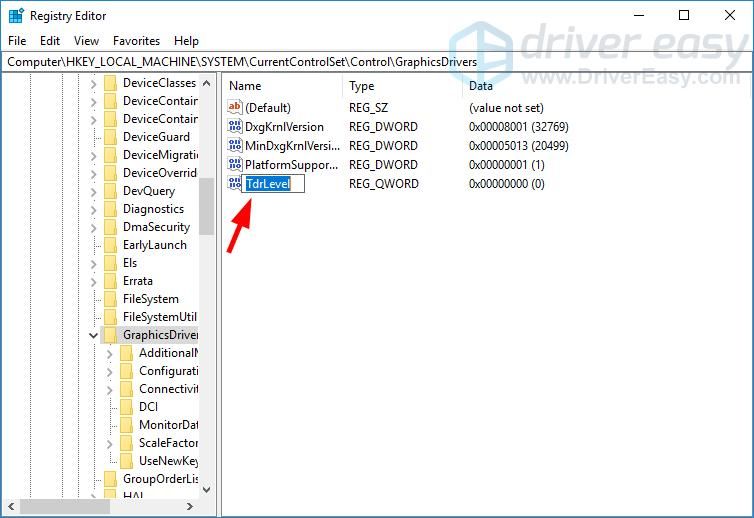Open the Edit menu
Viewport: 754px width, 518px height.
(50, 41)
